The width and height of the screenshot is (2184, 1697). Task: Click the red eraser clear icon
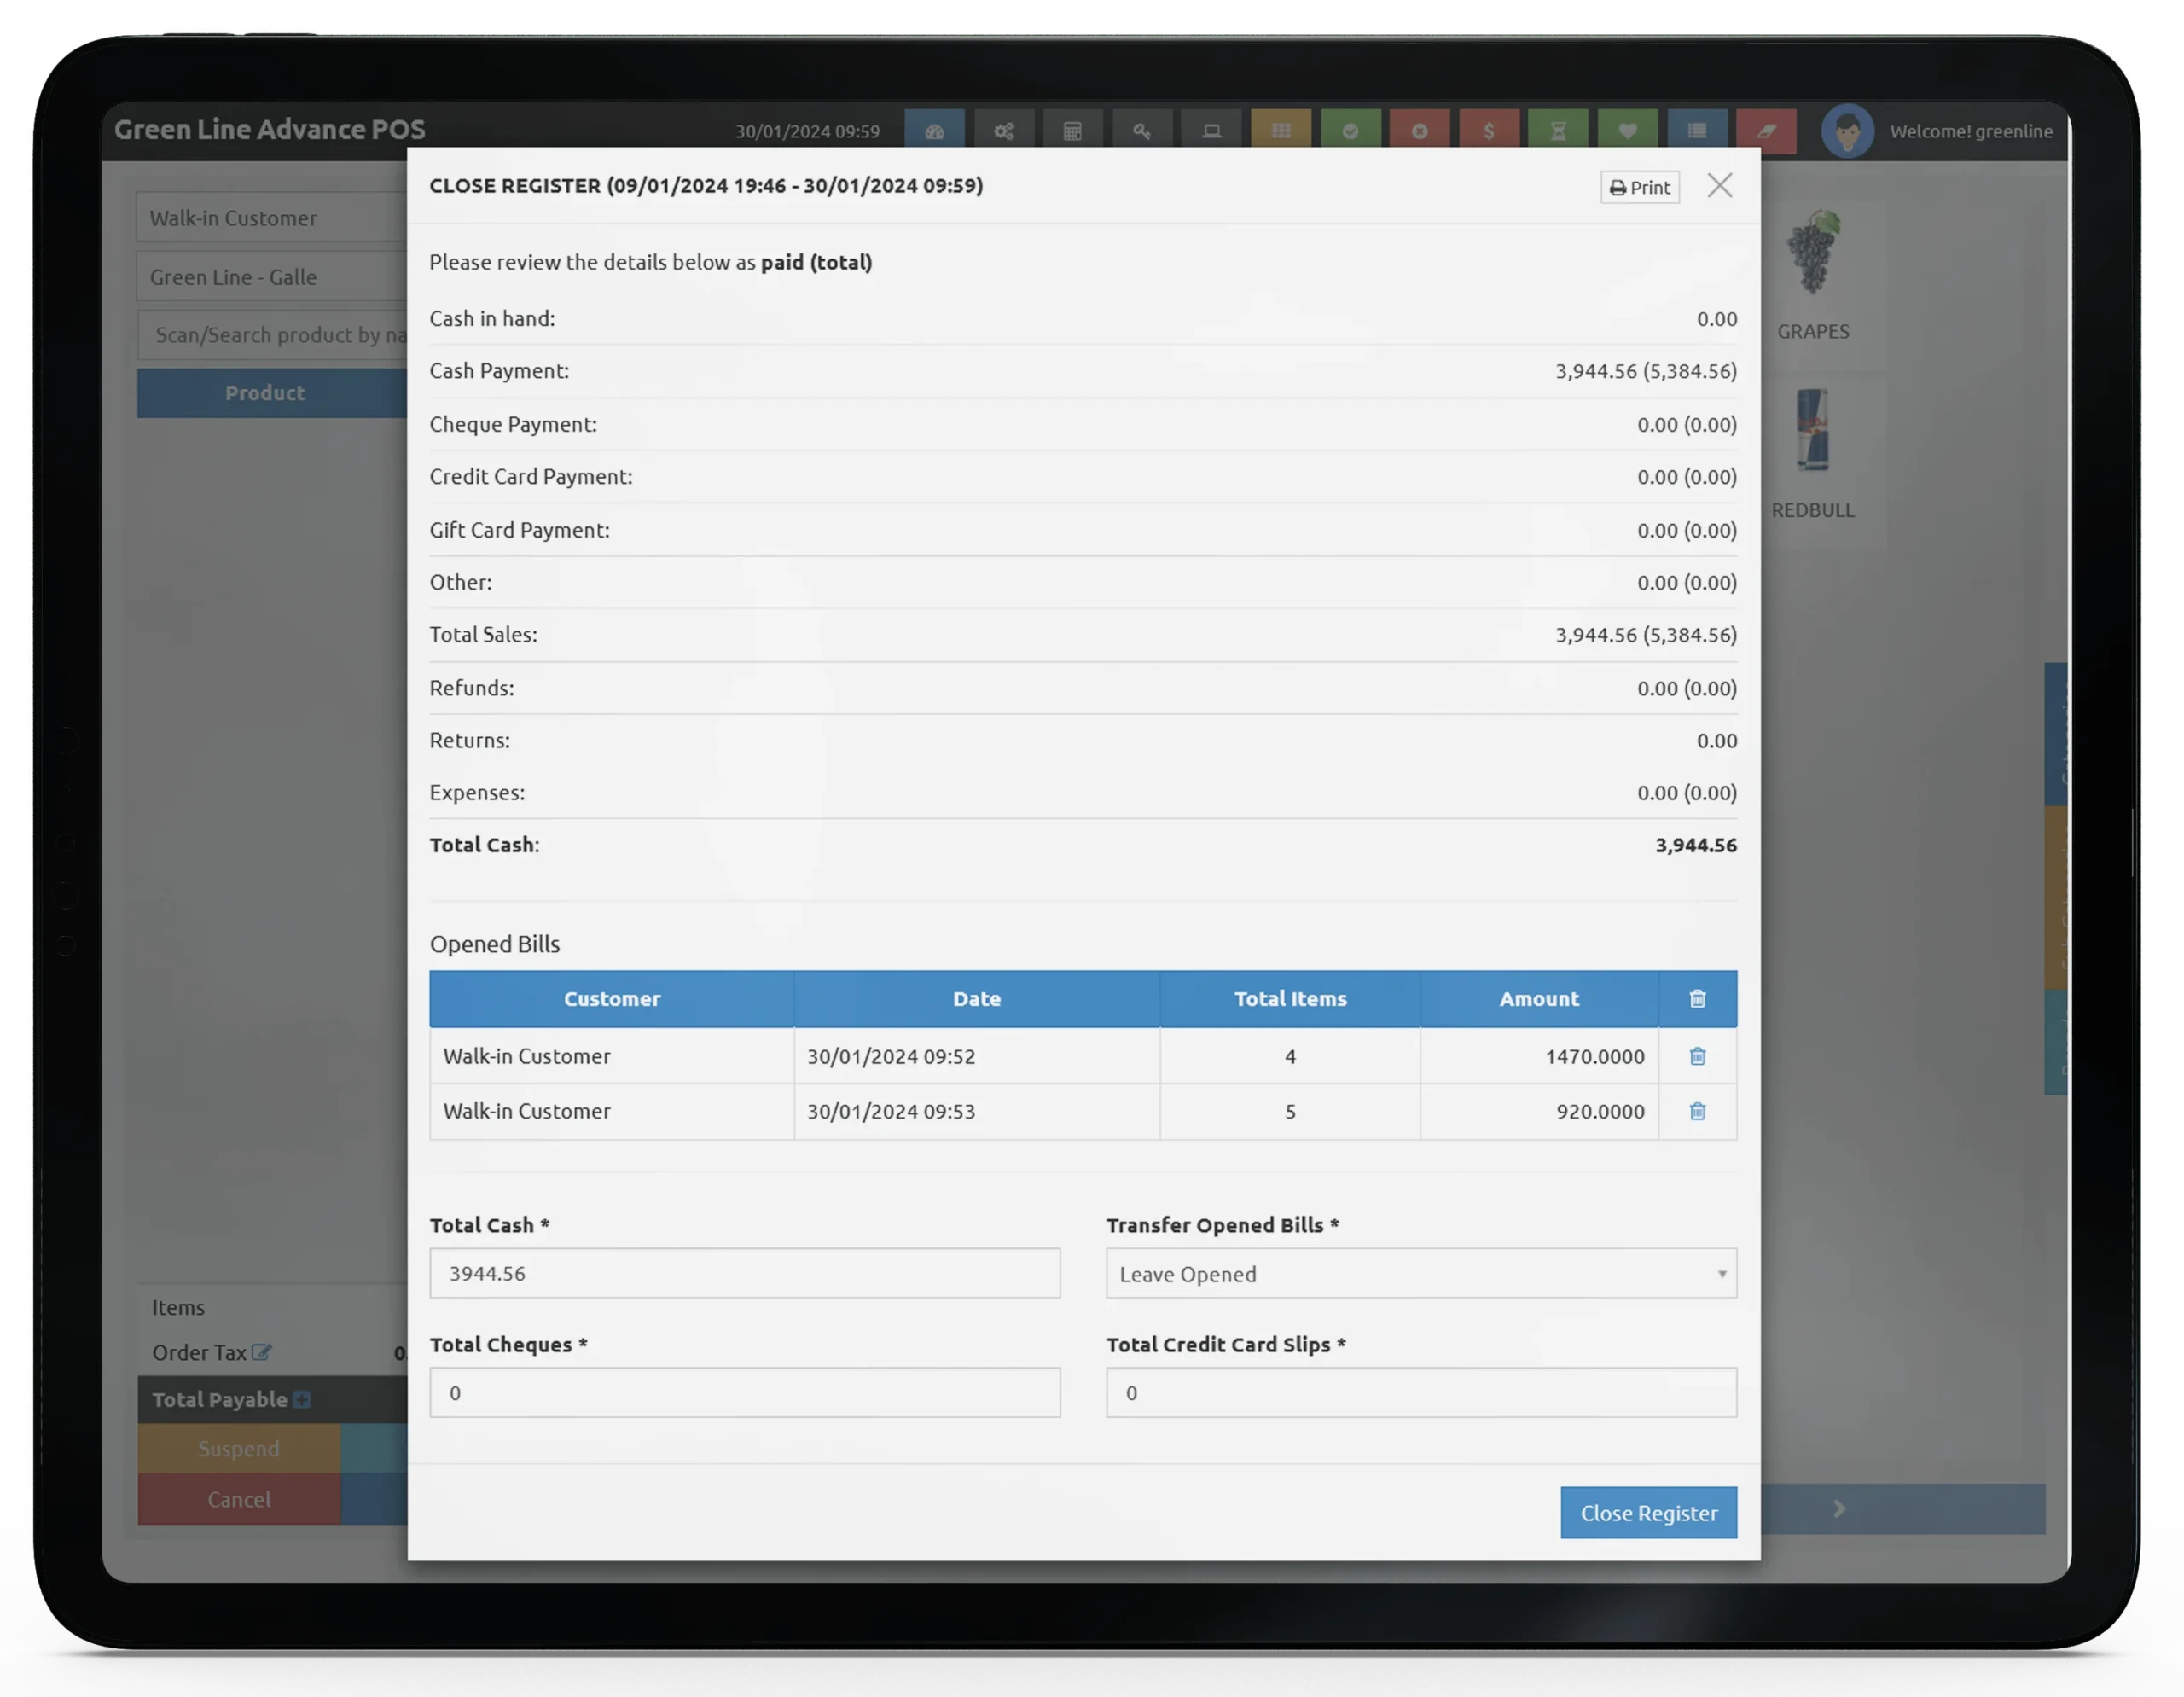(x=1767, y=130)
